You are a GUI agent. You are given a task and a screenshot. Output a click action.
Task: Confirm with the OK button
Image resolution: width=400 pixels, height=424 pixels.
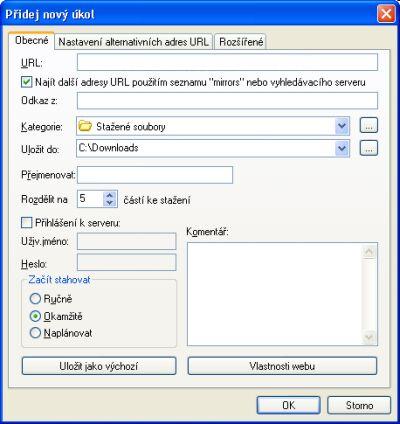[x=288, y=405]
